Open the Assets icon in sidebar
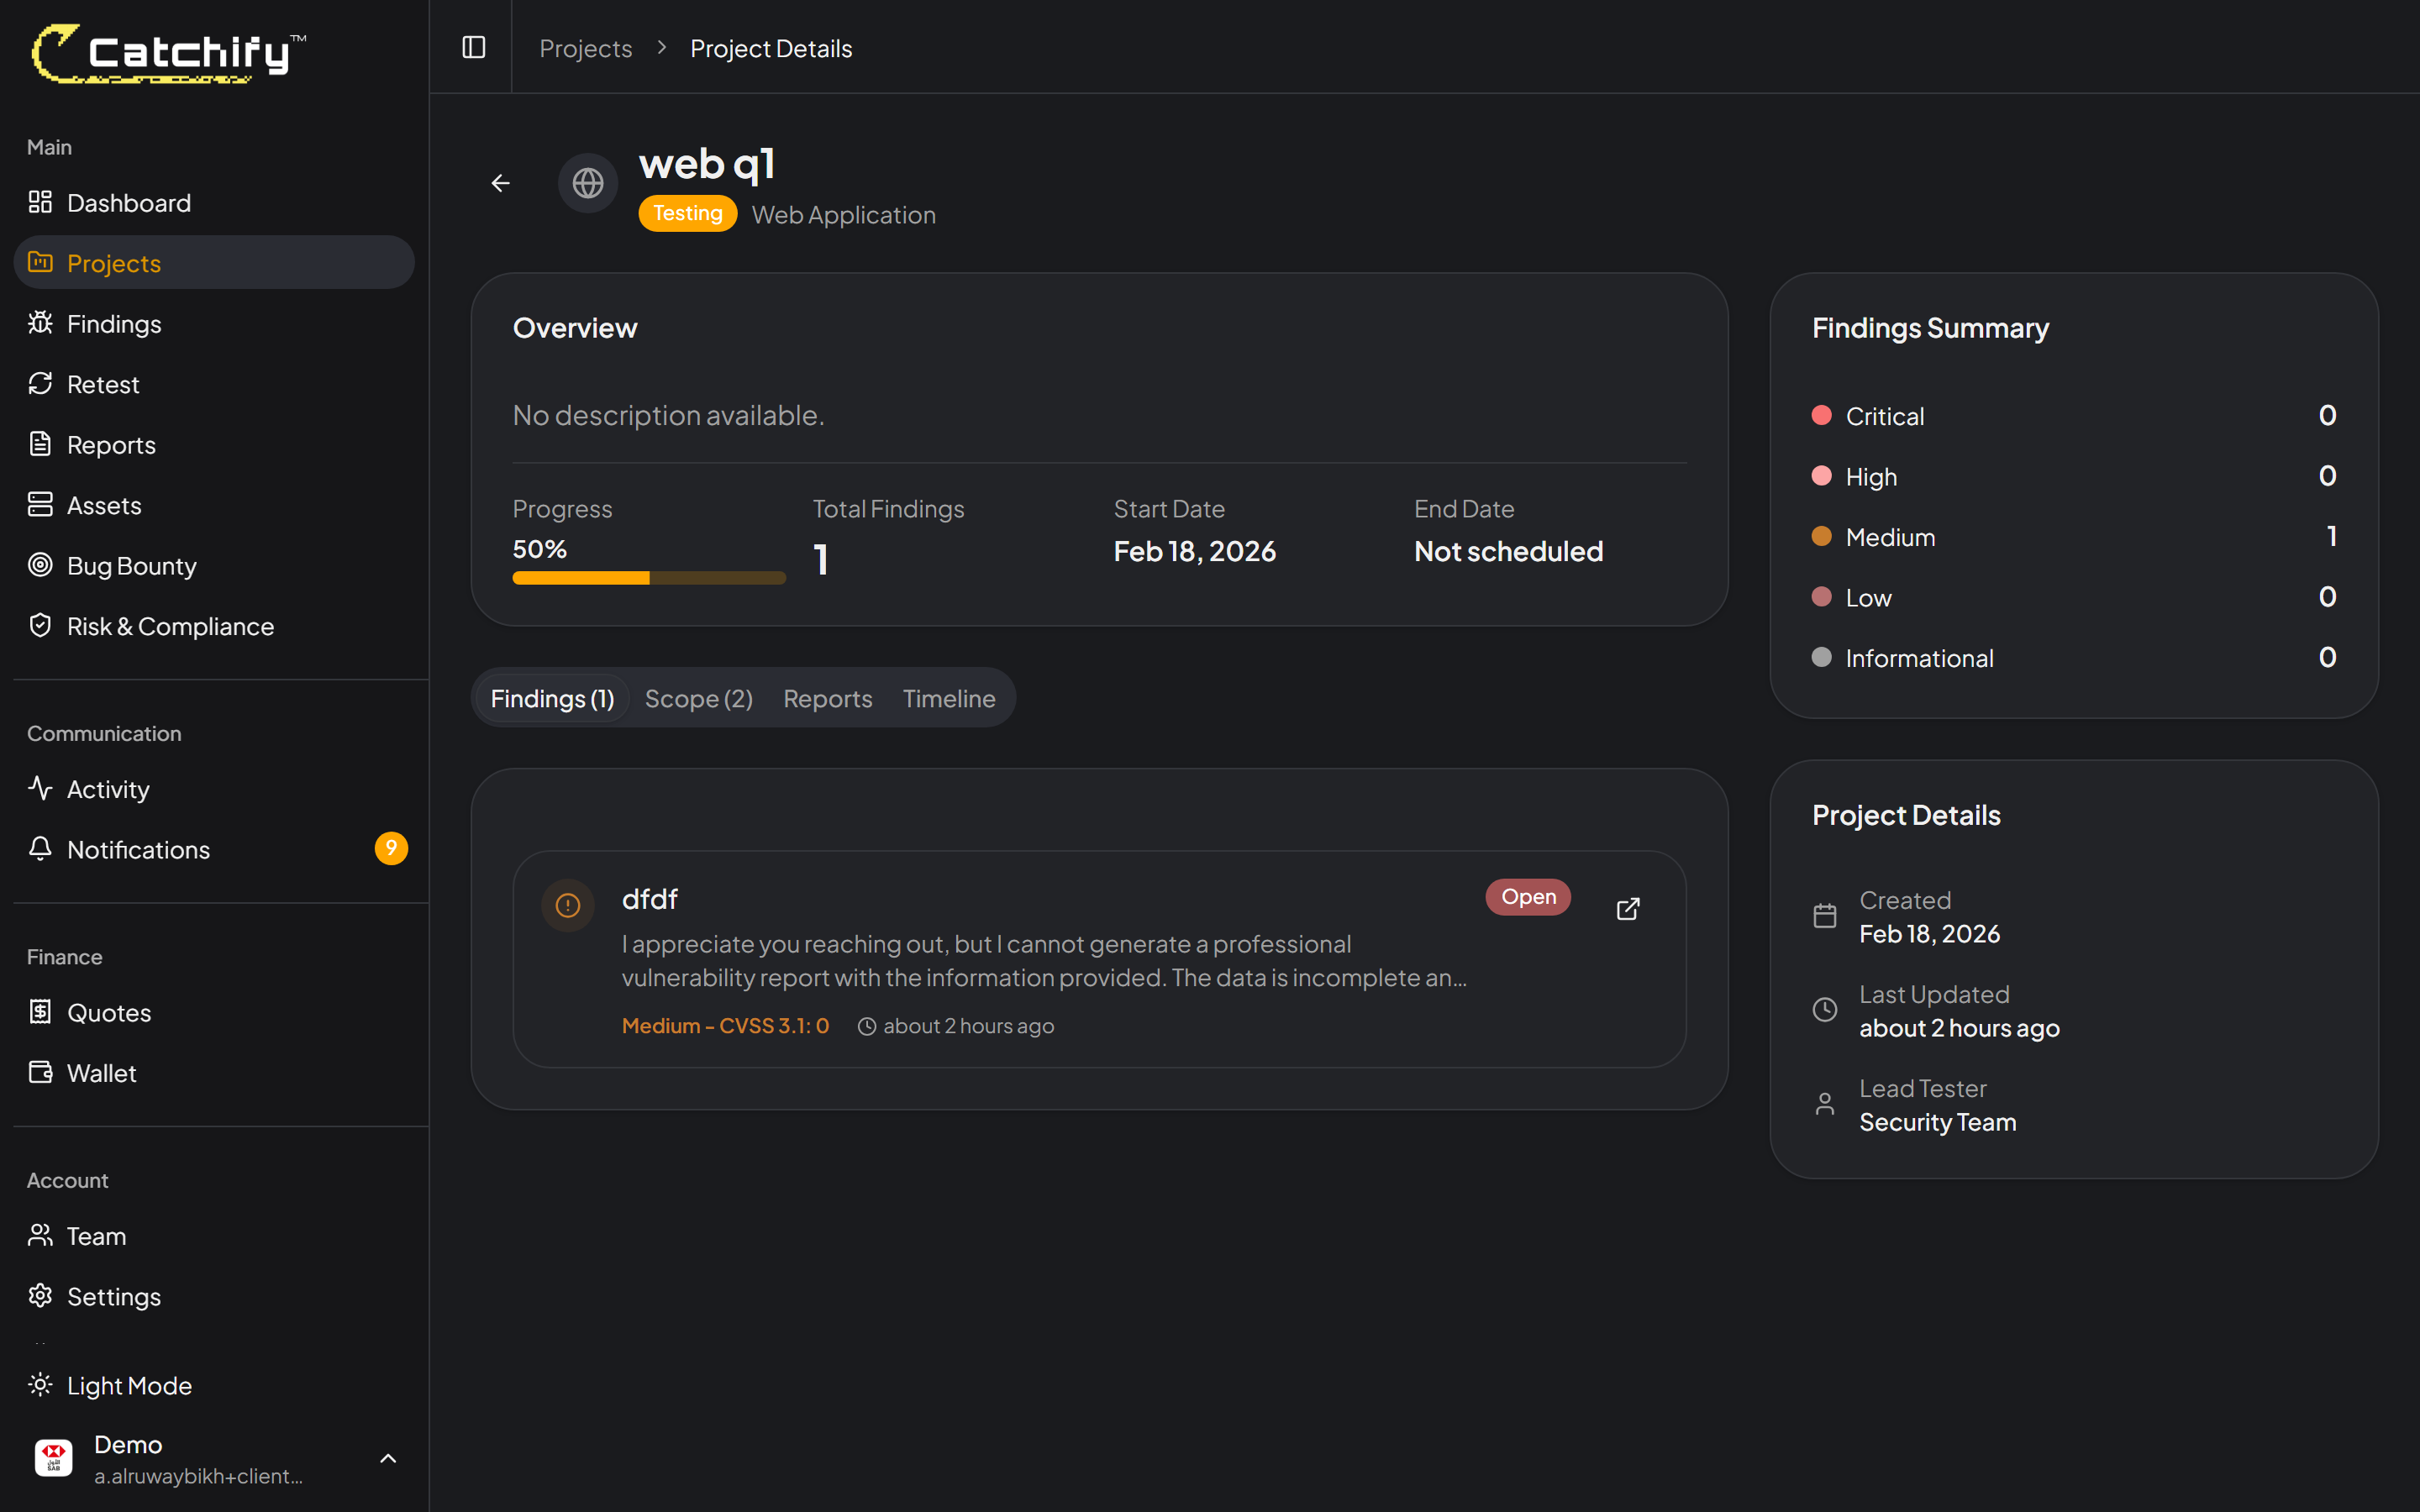The width and height of the screenshot is (2420, 1512). [41, 505]
